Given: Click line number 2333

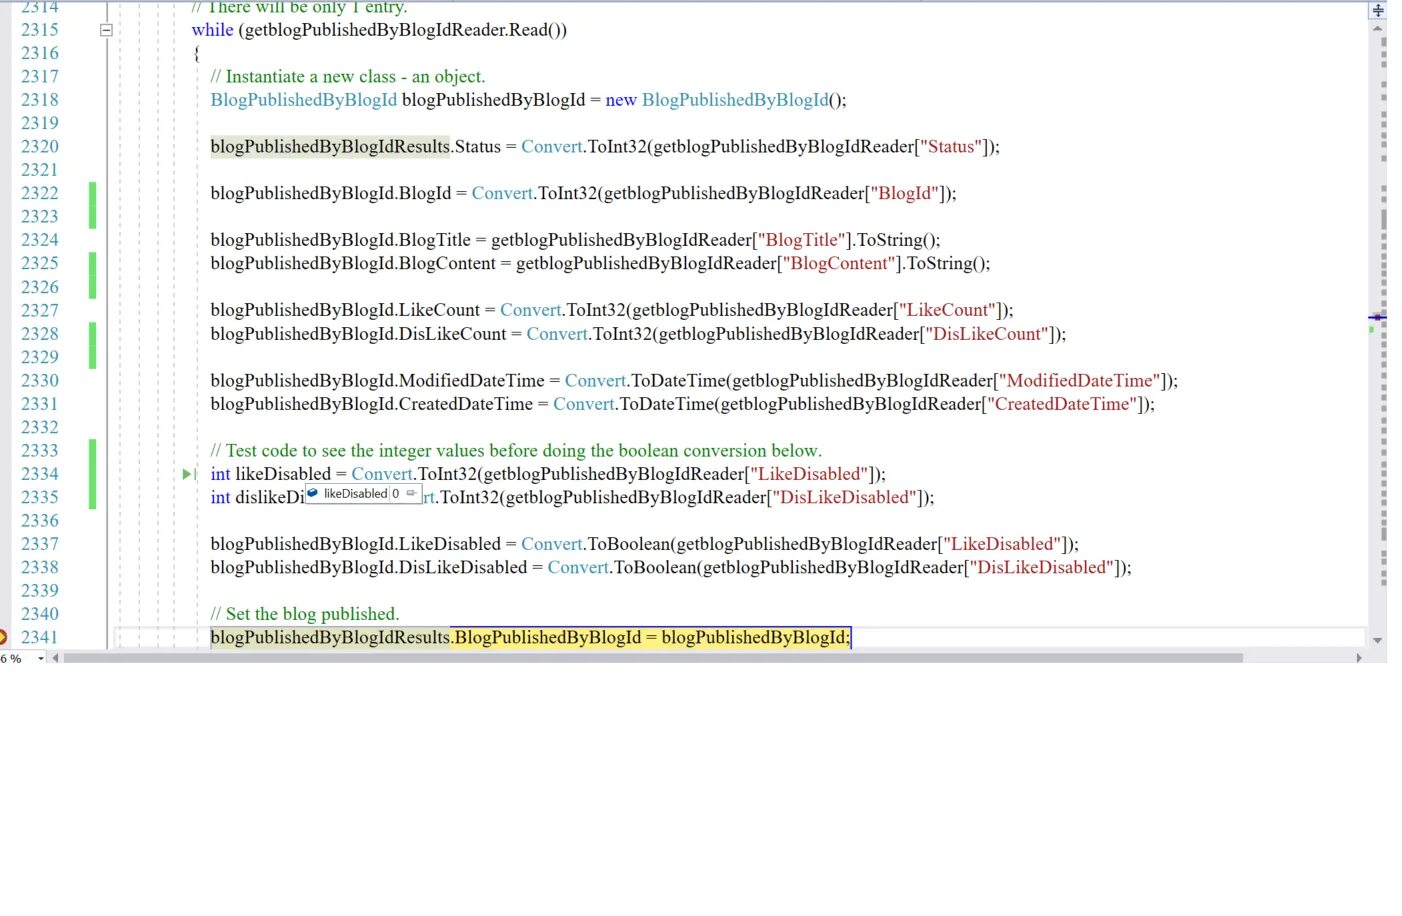Looking at the screenshot, I should coord(40,450).
